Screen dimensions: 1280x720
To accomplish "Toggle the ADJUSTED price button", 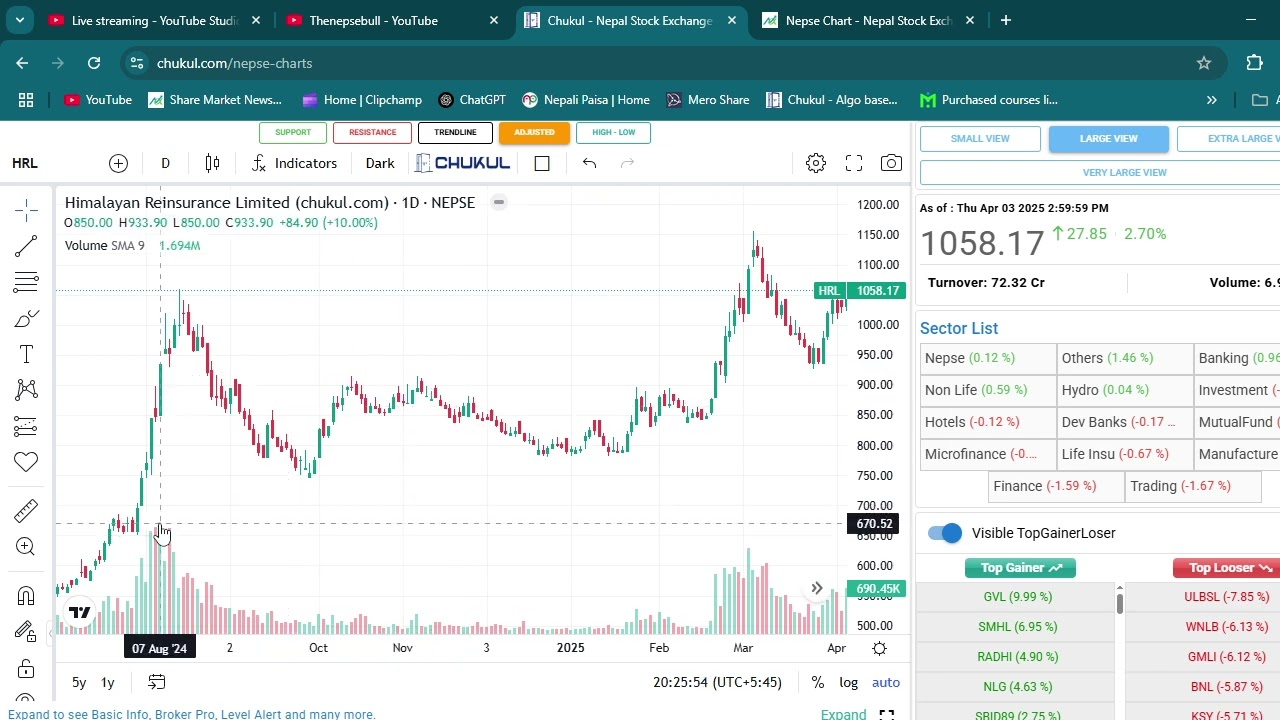I will click(x=534, y=132).
